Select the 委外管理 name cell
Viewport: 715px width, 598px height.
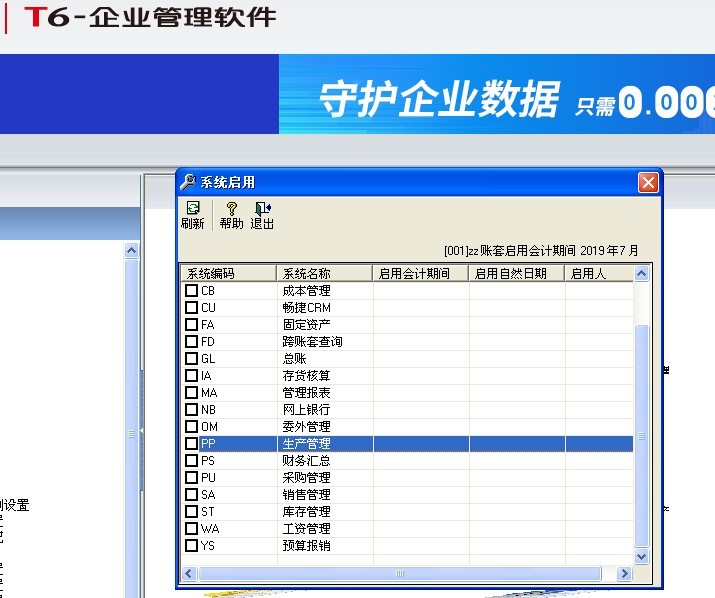point(325,426)
